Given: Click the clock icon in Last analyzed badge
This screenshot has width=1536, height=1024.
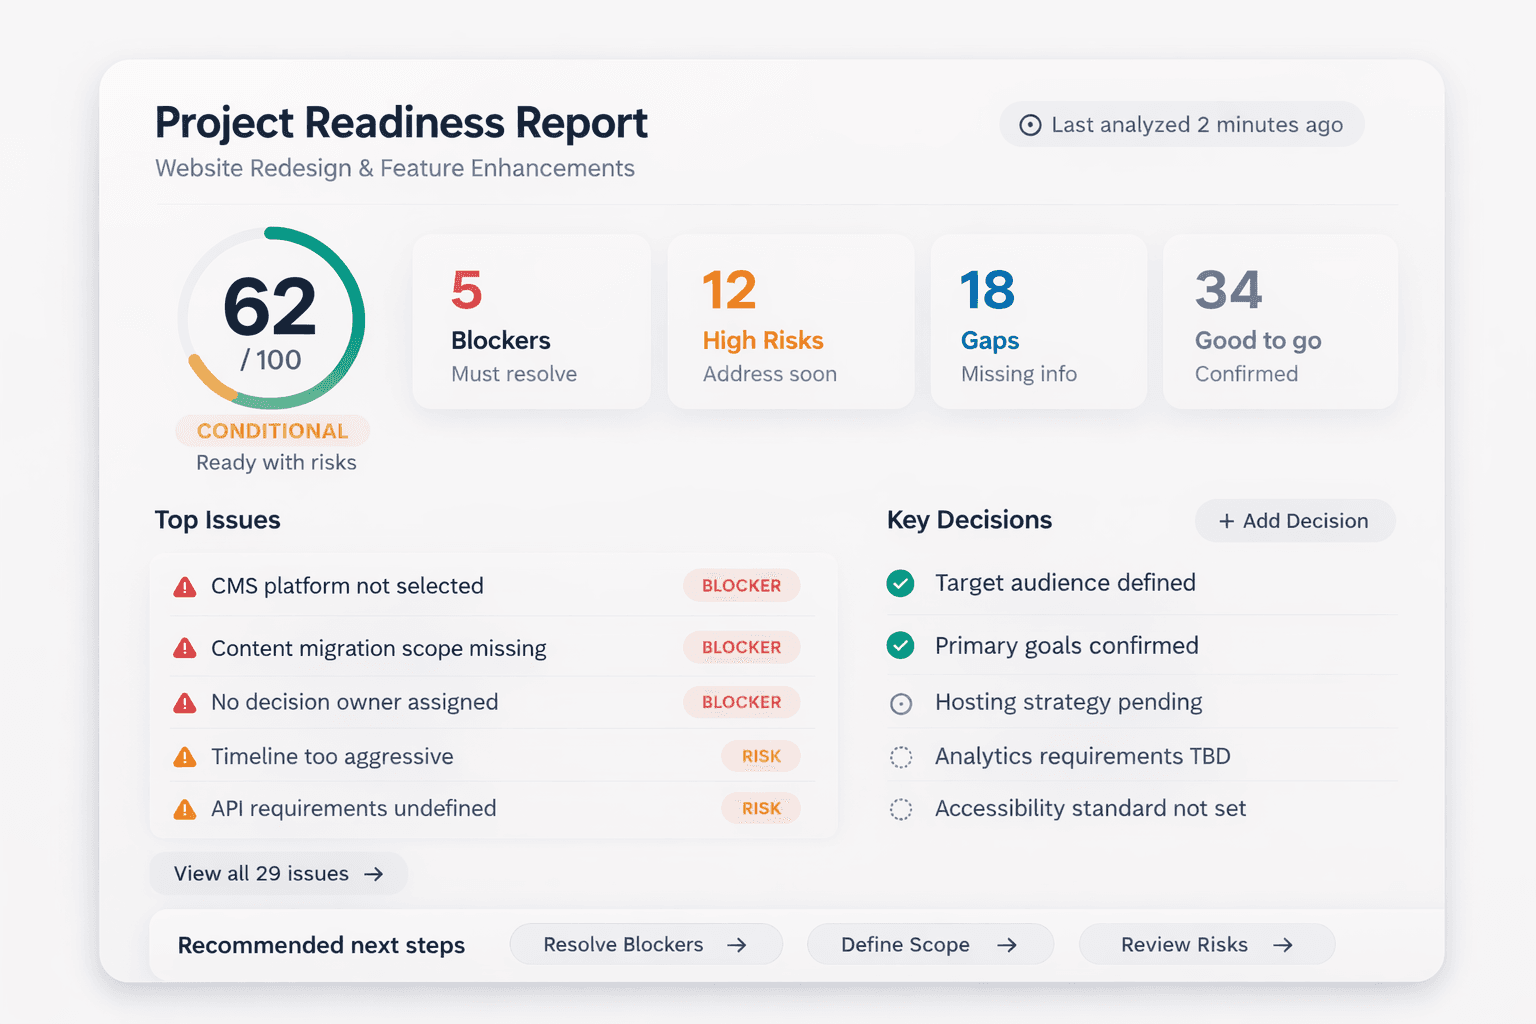Looking at the screenshot, I should tap(1030, 124).
